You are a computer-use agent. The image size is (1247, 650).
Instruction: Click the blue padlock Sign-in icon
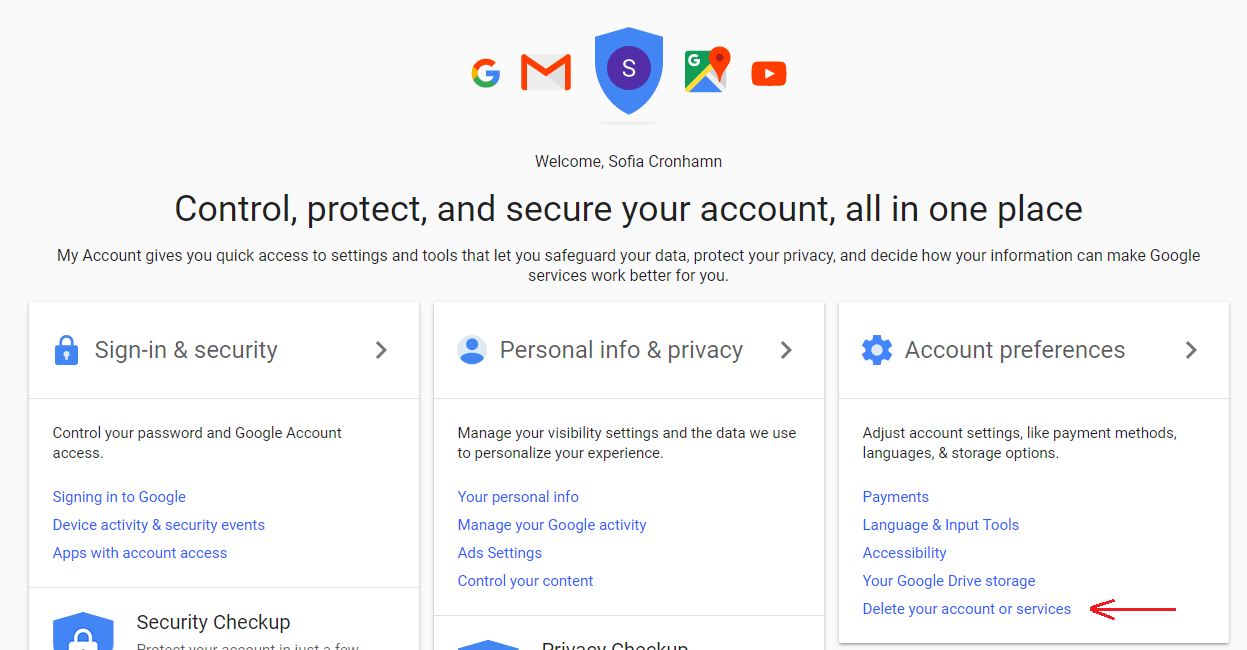66,350
